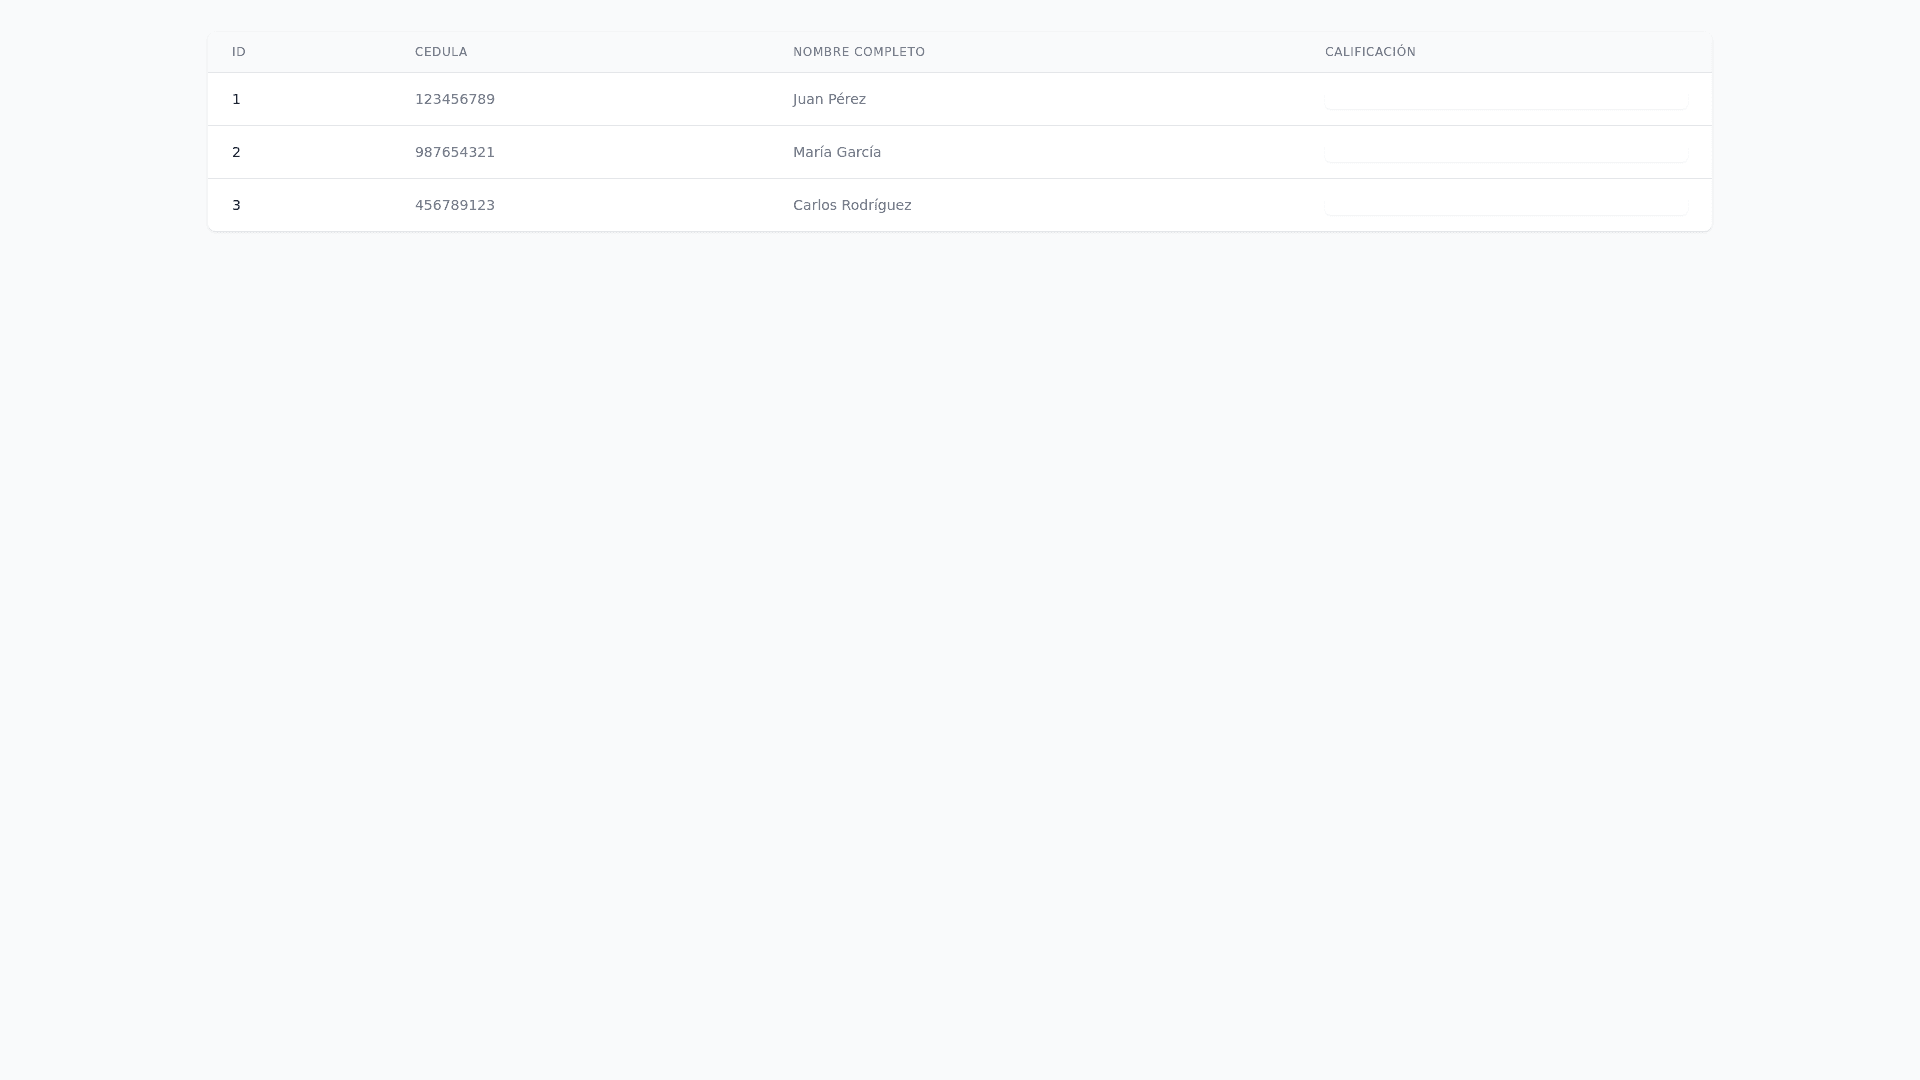Click the Calificación field for Juan Pérez
Screen dimensions: 1920x1080
(x=1505, y=99)
